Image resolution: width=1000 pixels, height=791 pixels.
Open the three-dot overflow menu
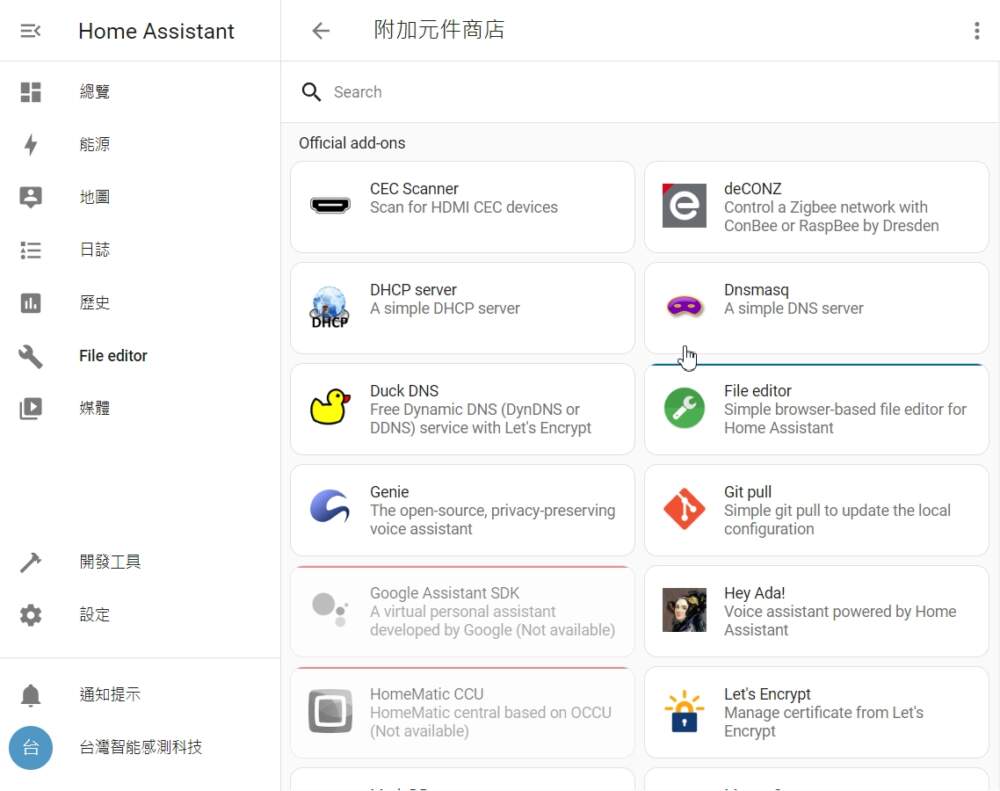pos(976,31)
